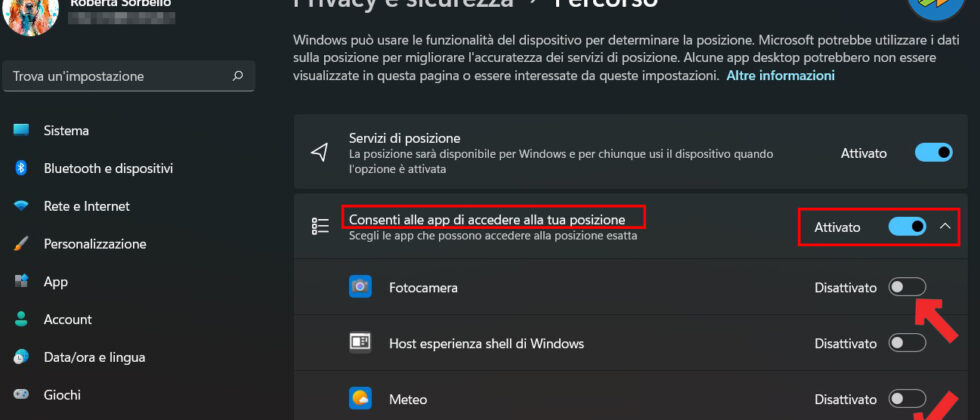Enable location for Meteo

[907, 399]
